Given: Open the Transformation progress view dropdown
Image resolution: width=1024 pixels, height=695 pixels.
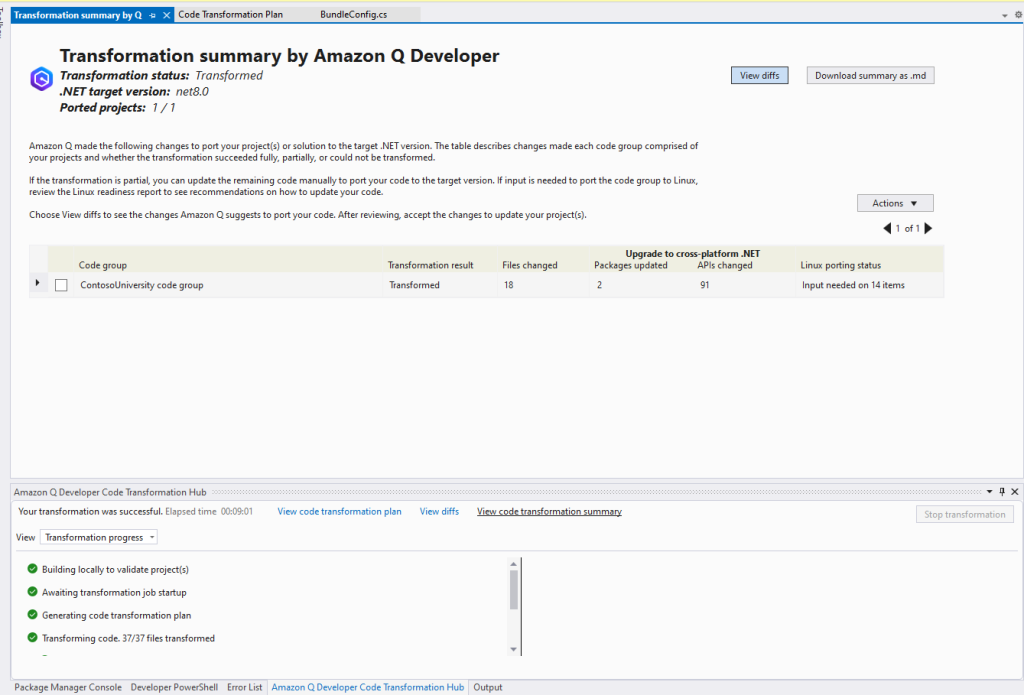Looking at the screenshot, I should [x=99, y=537].
